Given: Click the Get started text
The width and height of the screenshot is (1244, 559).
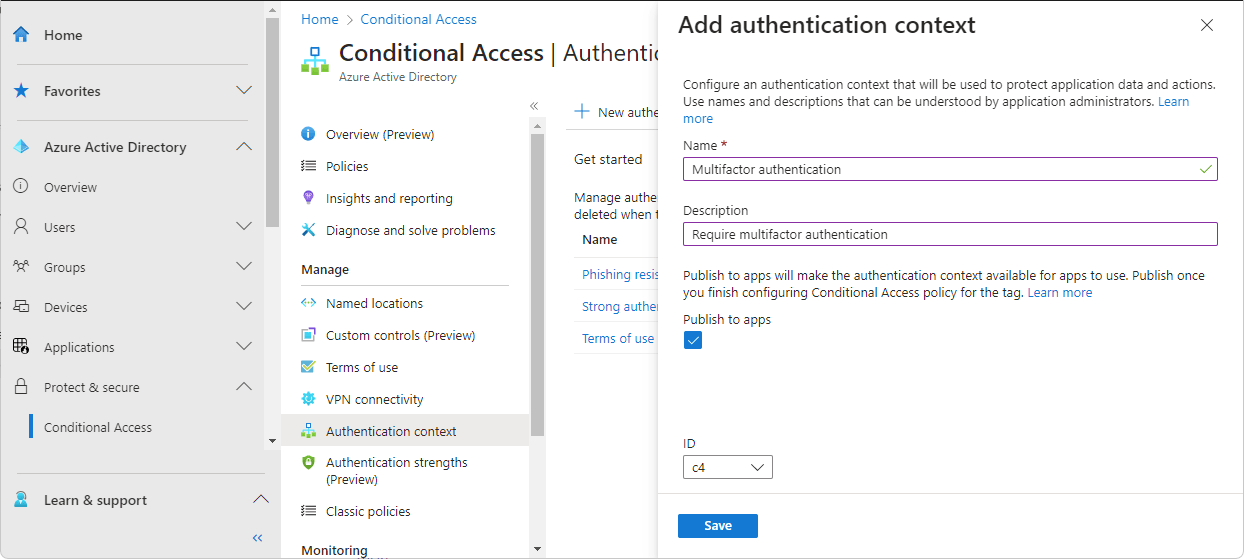Looking at the screenshot, I should click(608, 159).
